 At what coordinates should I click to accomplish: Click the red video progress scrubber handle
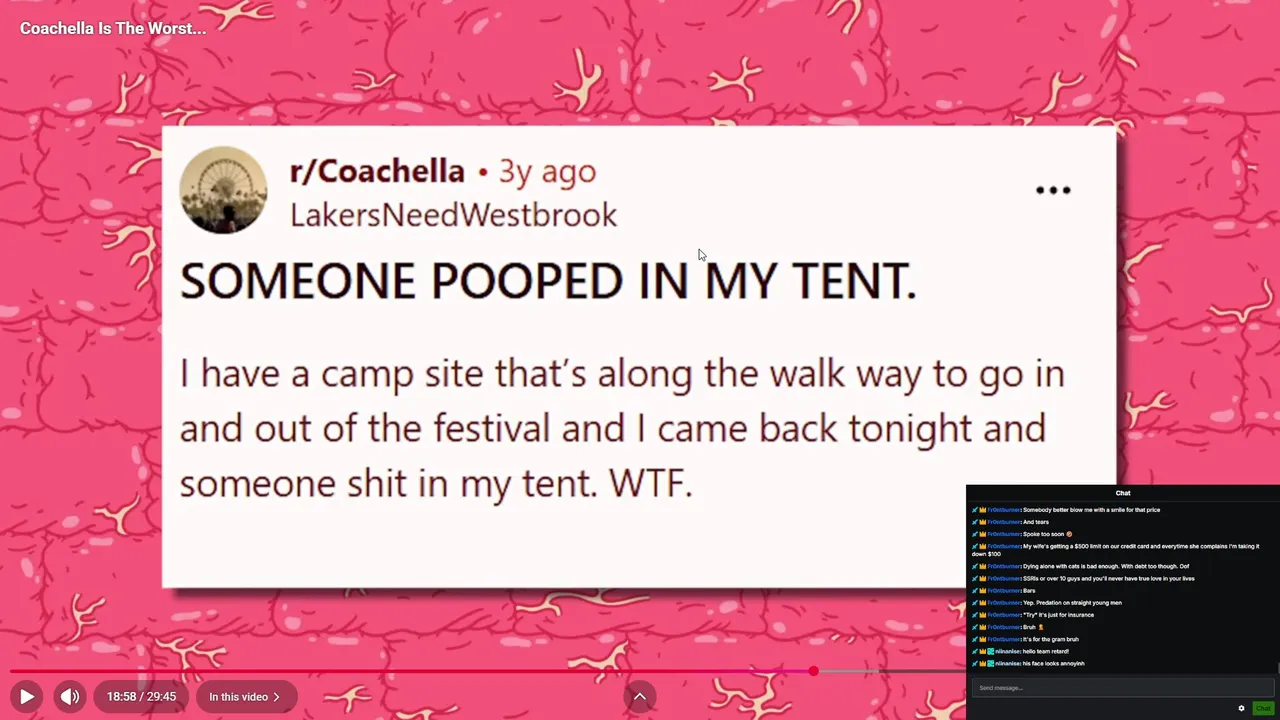tap(814, 671)
